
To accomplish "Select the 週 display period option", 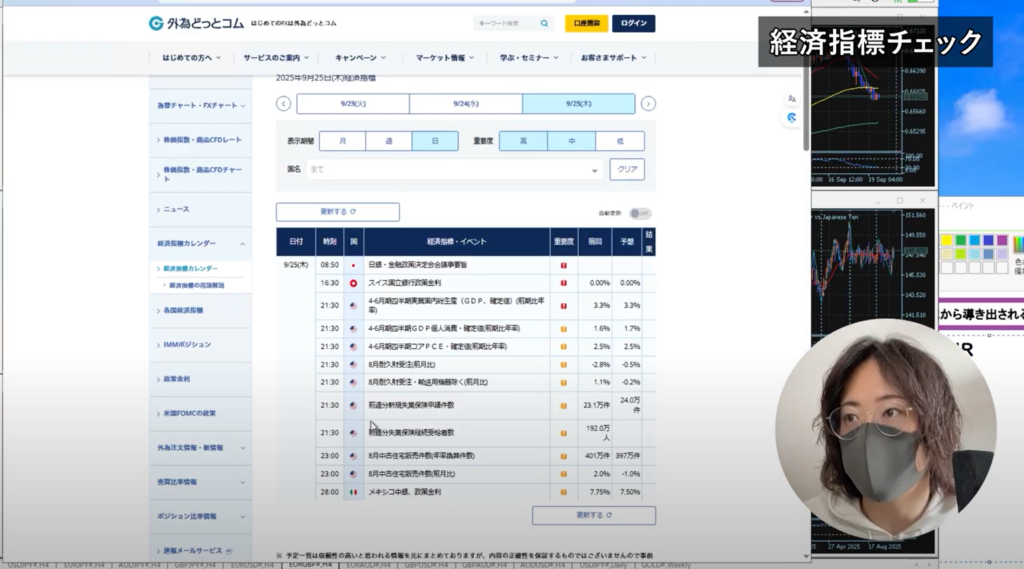I will tap(389, 141).
